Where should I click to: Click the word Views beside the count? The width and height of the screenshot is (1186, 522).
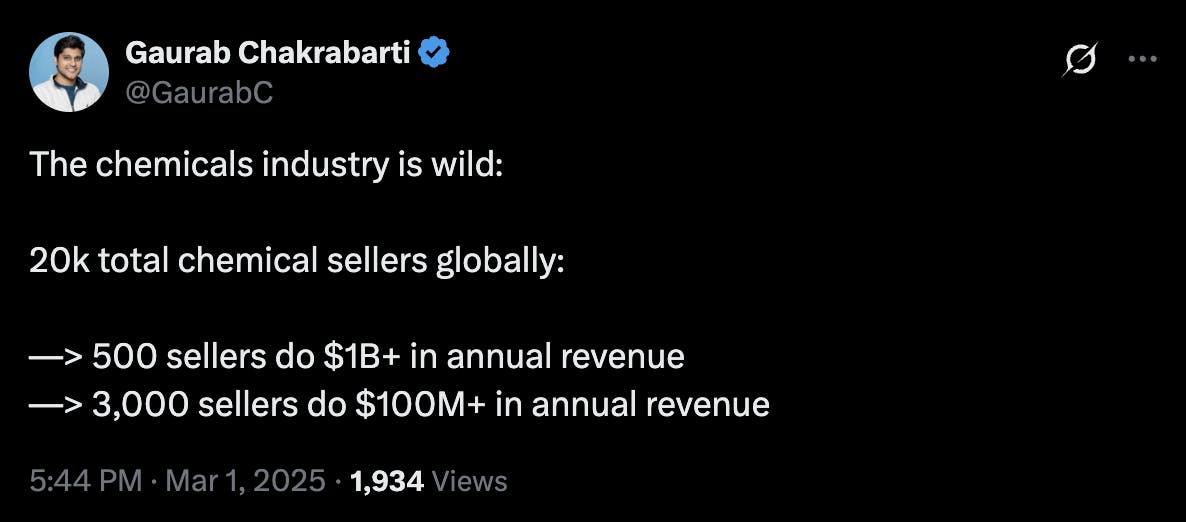470,481
